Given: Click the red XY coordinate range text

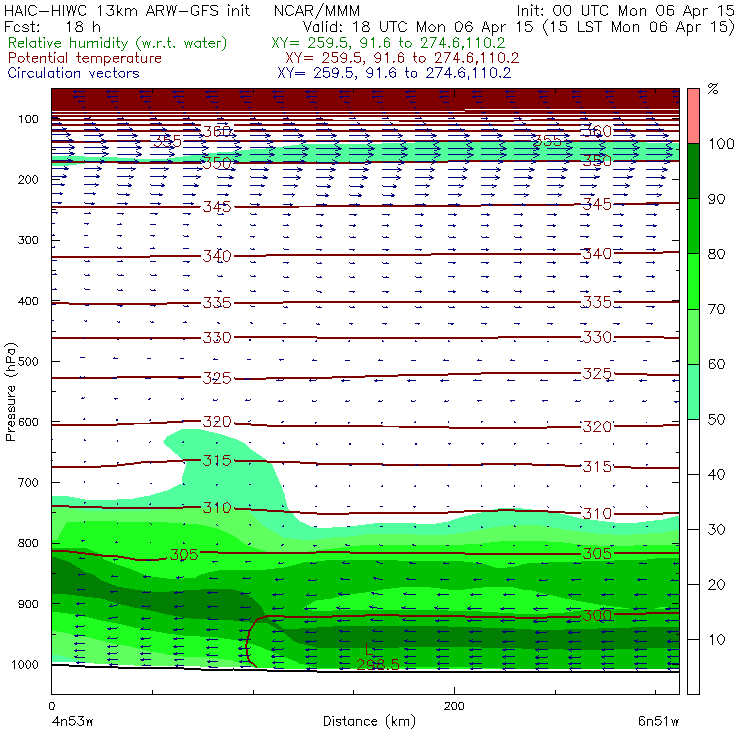Looking at the screenshot, I should pos(402,58).
